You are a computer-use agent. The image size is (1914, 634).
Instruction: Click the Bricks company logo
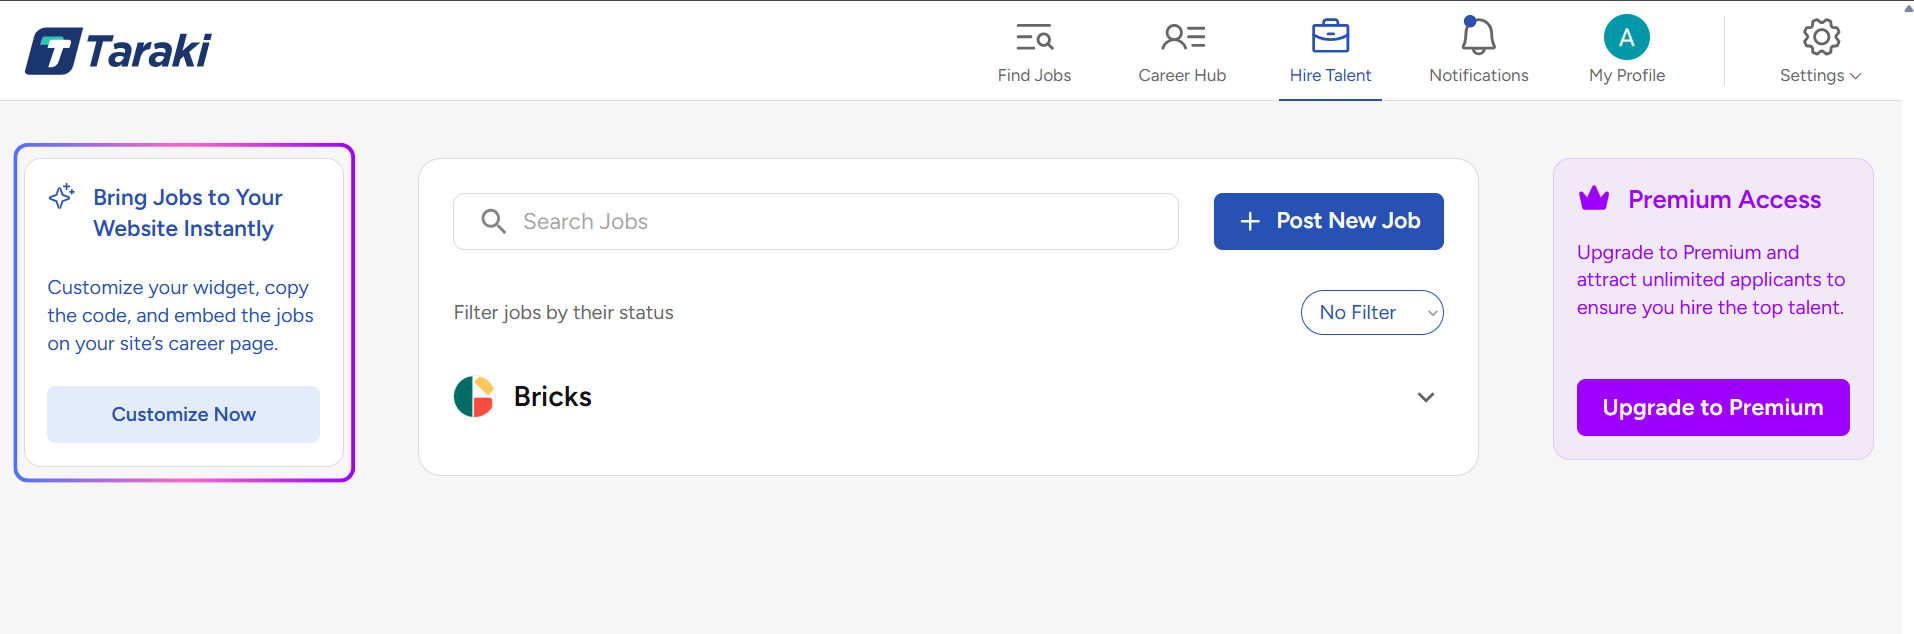coord(474,397)
